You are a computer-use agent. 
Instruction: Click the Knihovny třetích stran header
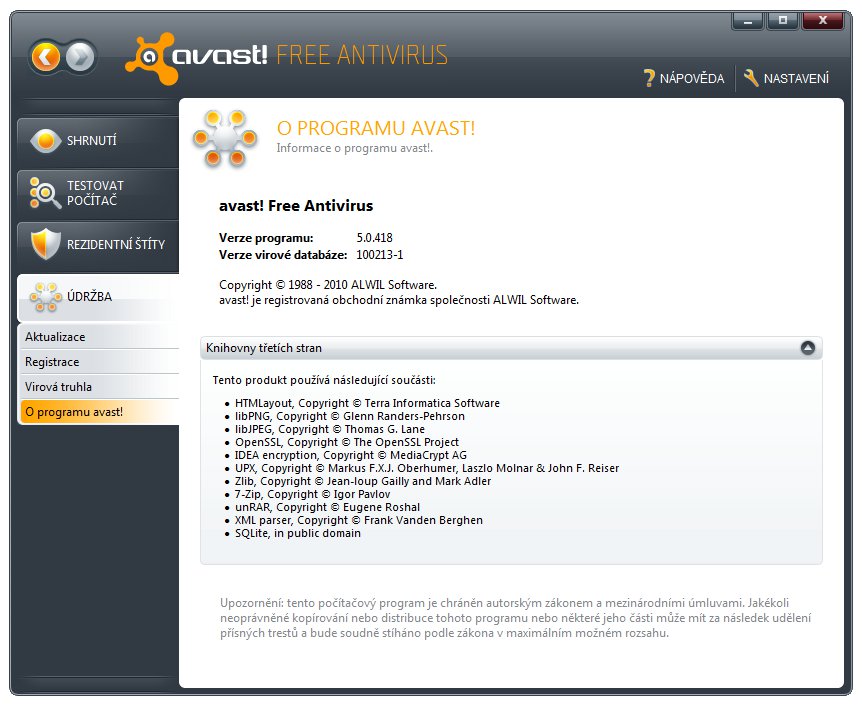pyautogui.click(x=511, y=348)
